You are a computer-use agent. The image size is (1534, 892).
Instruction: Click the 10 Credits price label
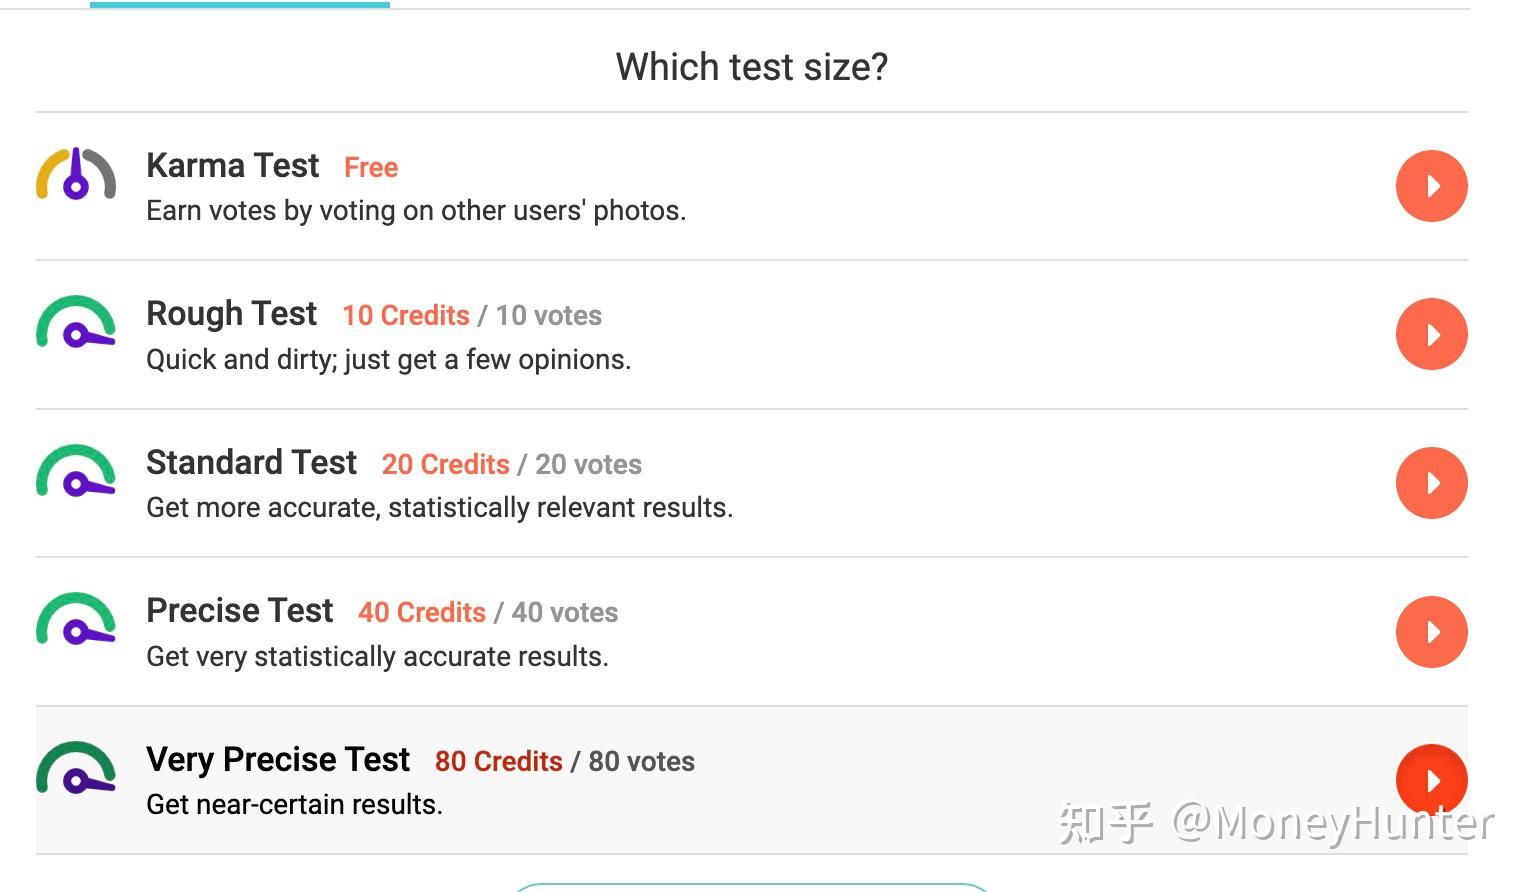tap(405, 316)
